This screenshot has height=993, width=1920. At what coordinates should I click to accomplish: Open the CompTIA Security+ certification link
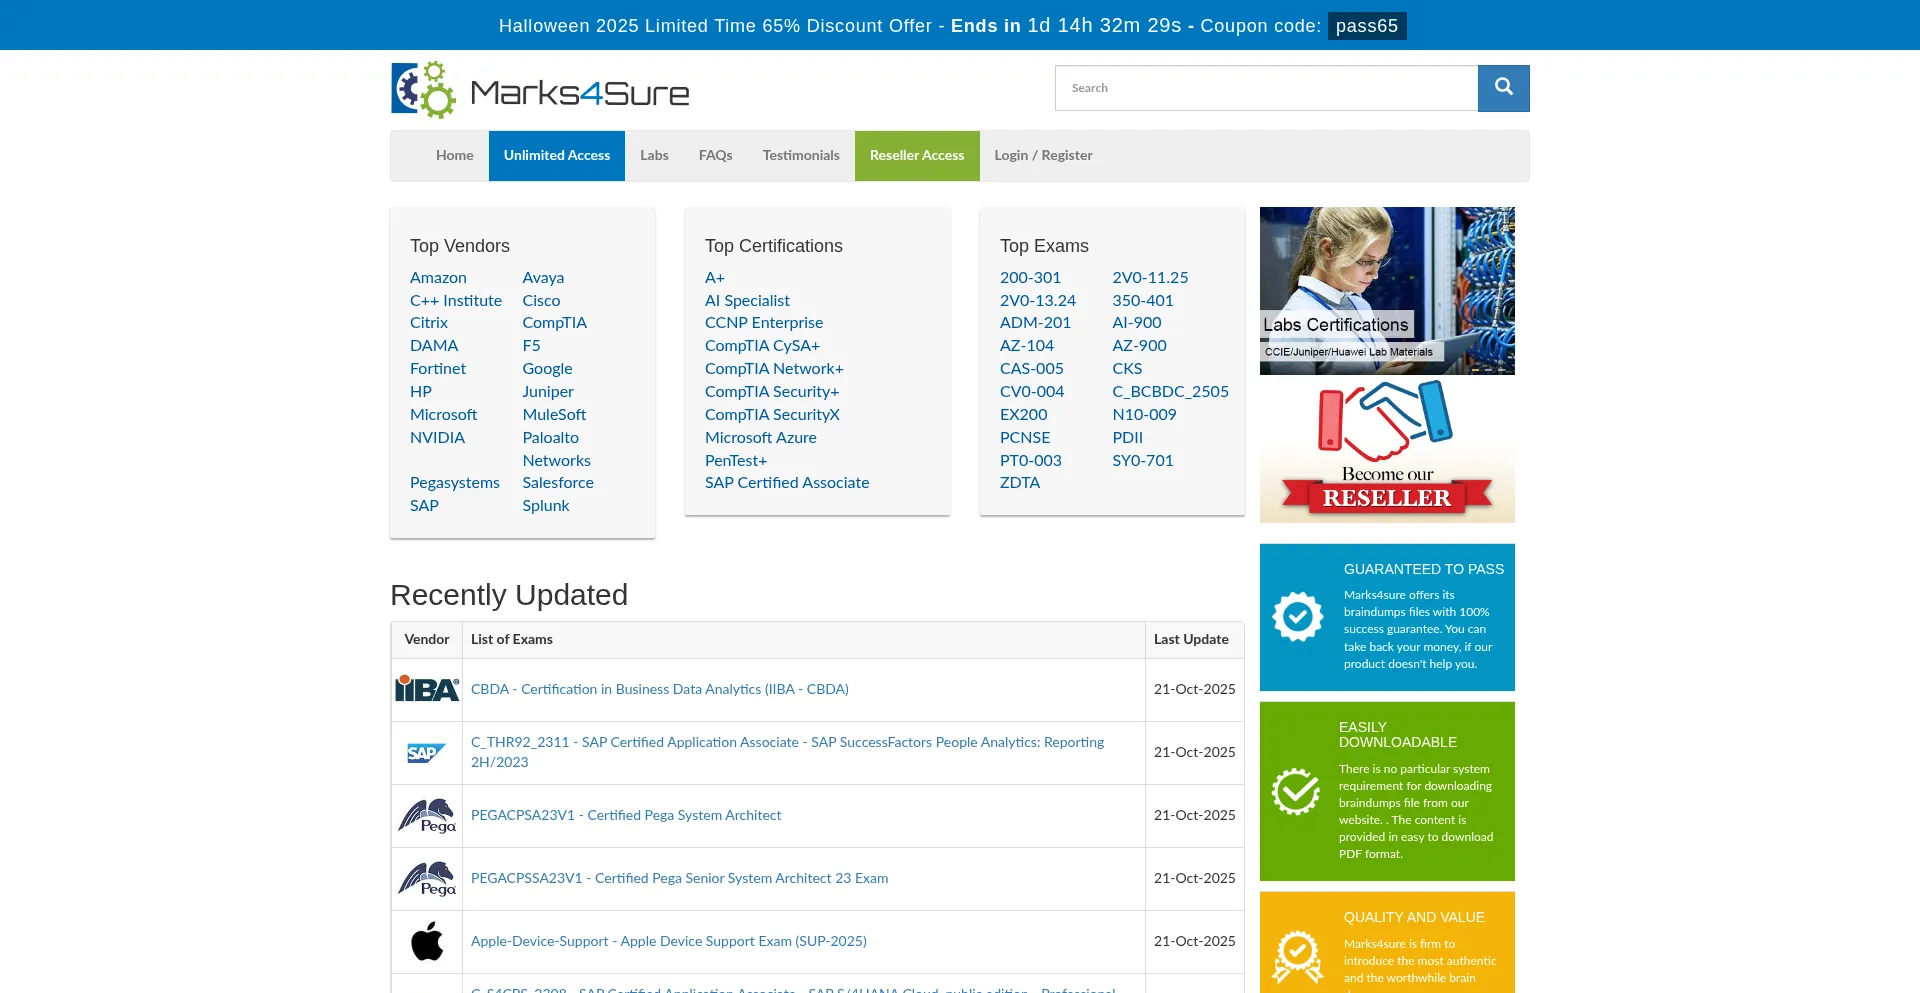(771, 392)
